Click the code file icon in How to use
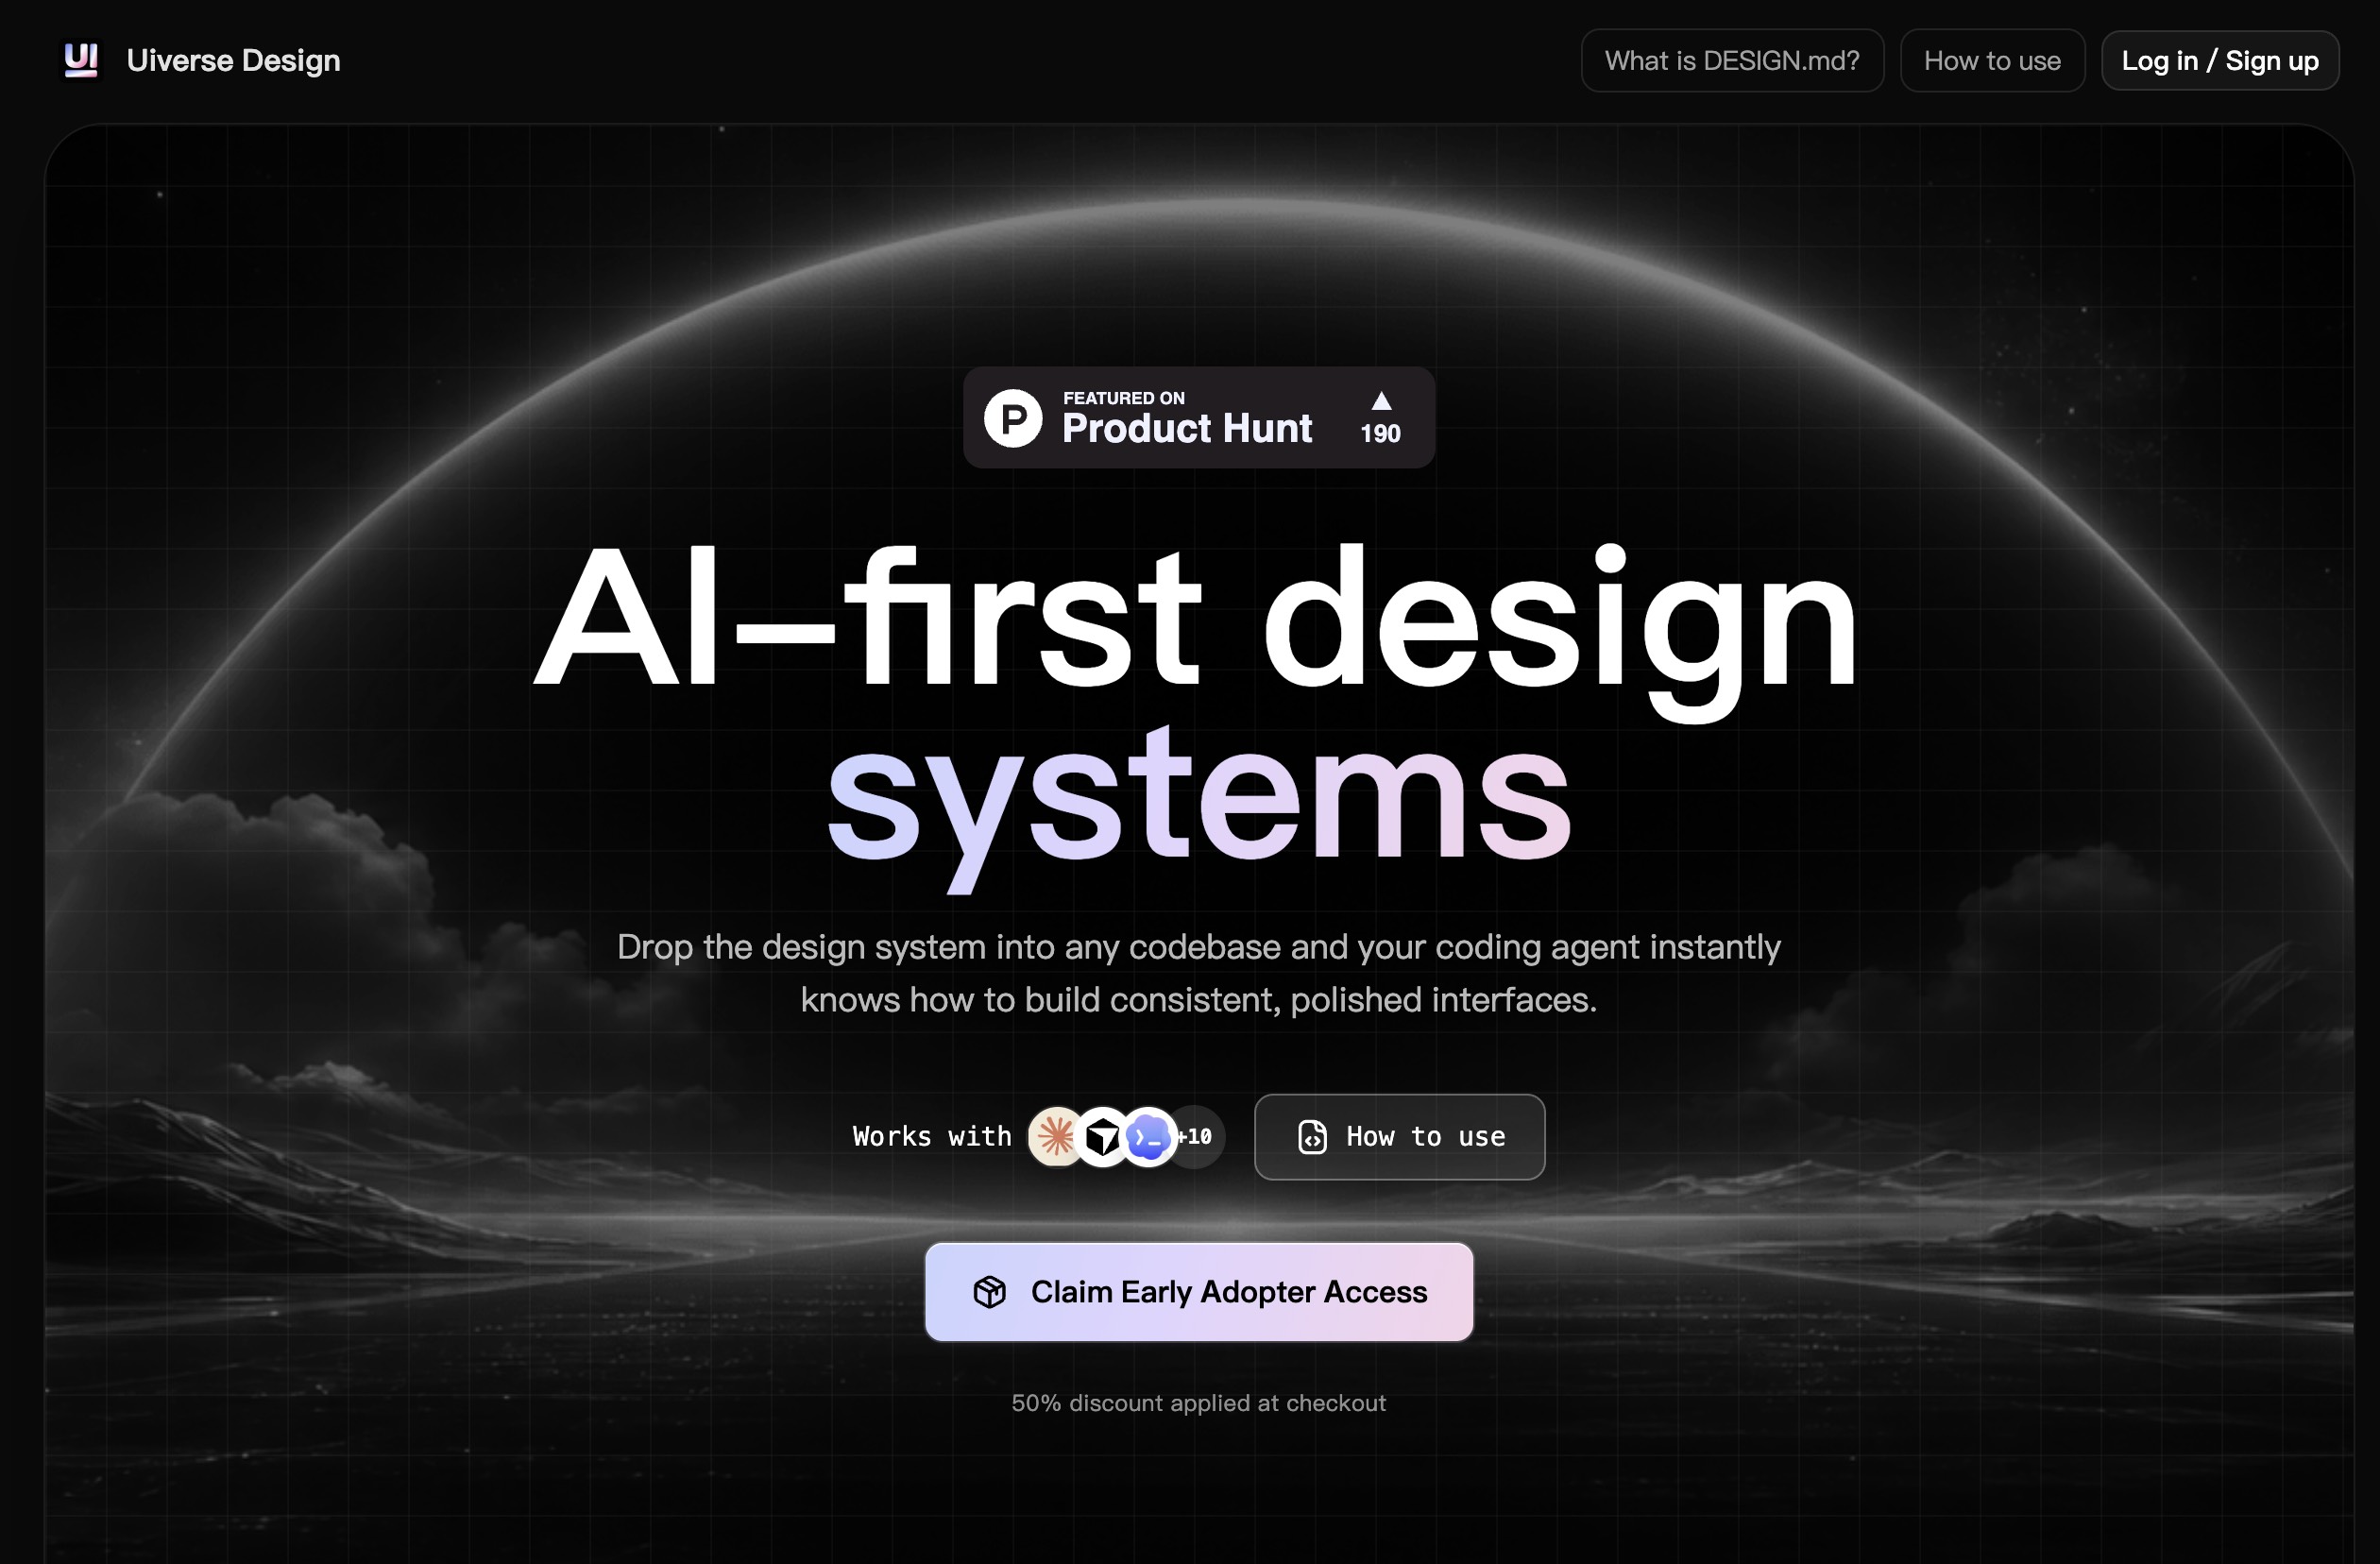Image resolution: width=2380 pixels, height=1564 pixels. (x=1312, y=1137)
